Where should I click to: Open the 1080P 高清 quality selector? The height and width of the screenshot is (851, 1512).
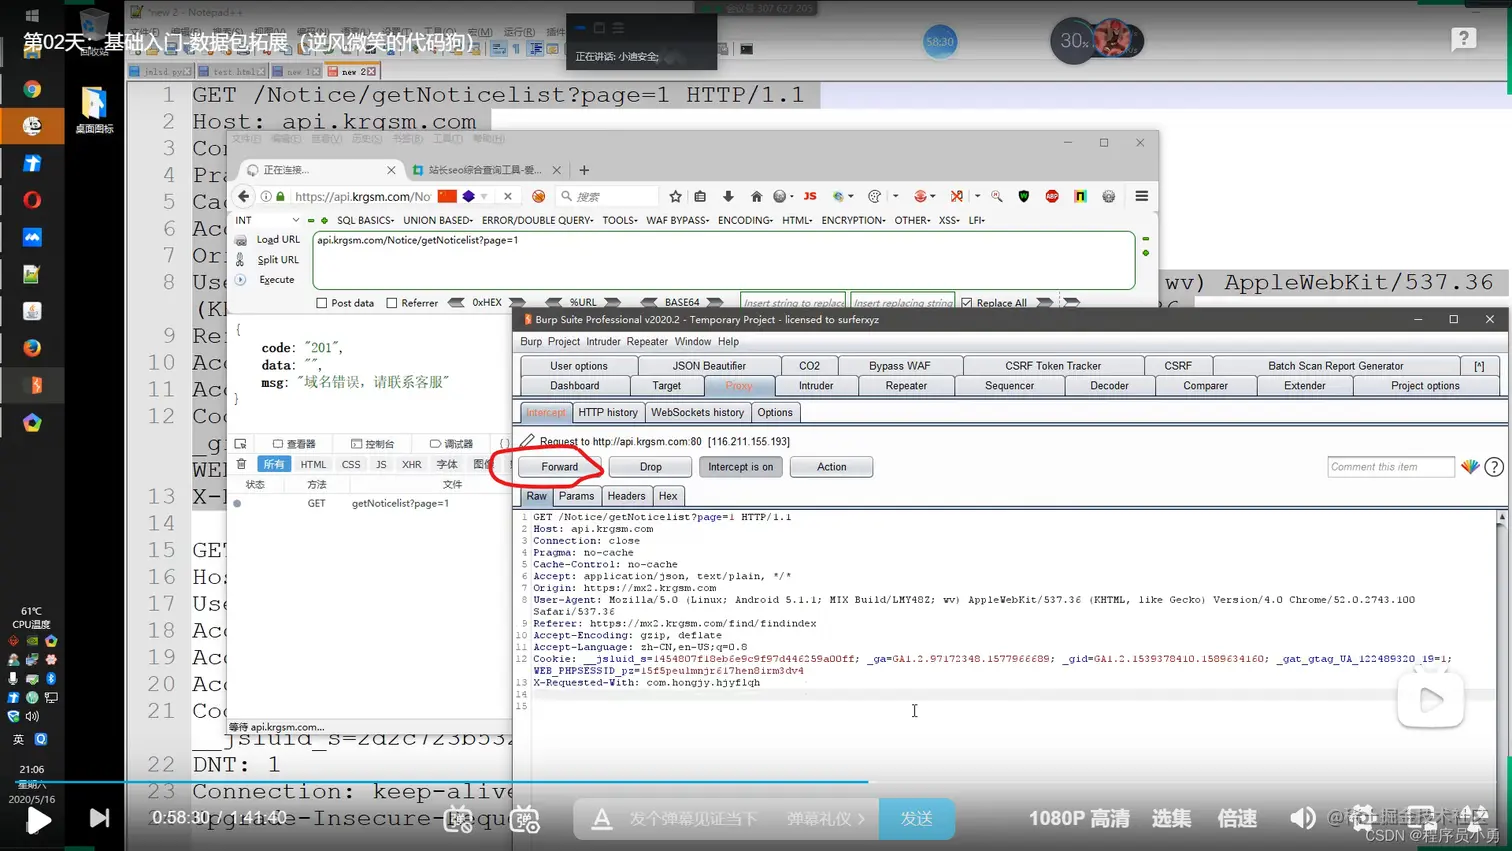pyautogui.click(x=1078, y=819)
